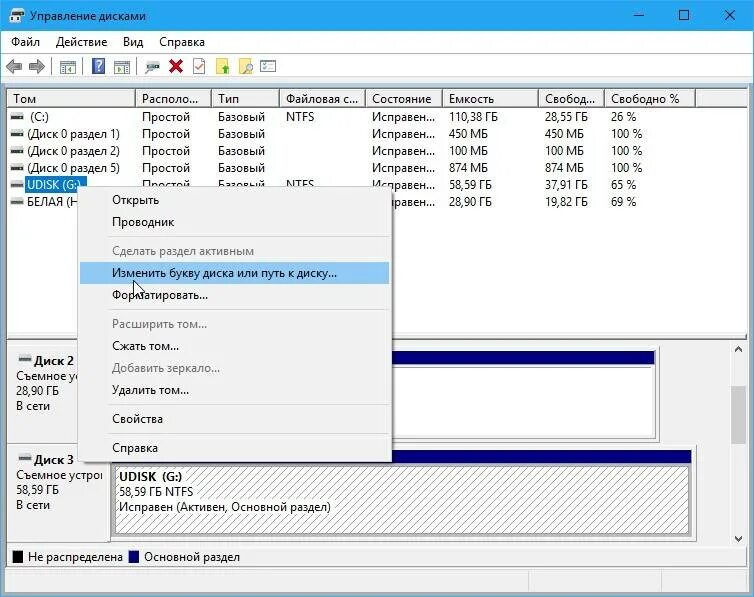Image resolution: width=754 pixels, height=597 pixels.
Task: Click the Back arrow toolbar icon
Action: pos(14,66)
